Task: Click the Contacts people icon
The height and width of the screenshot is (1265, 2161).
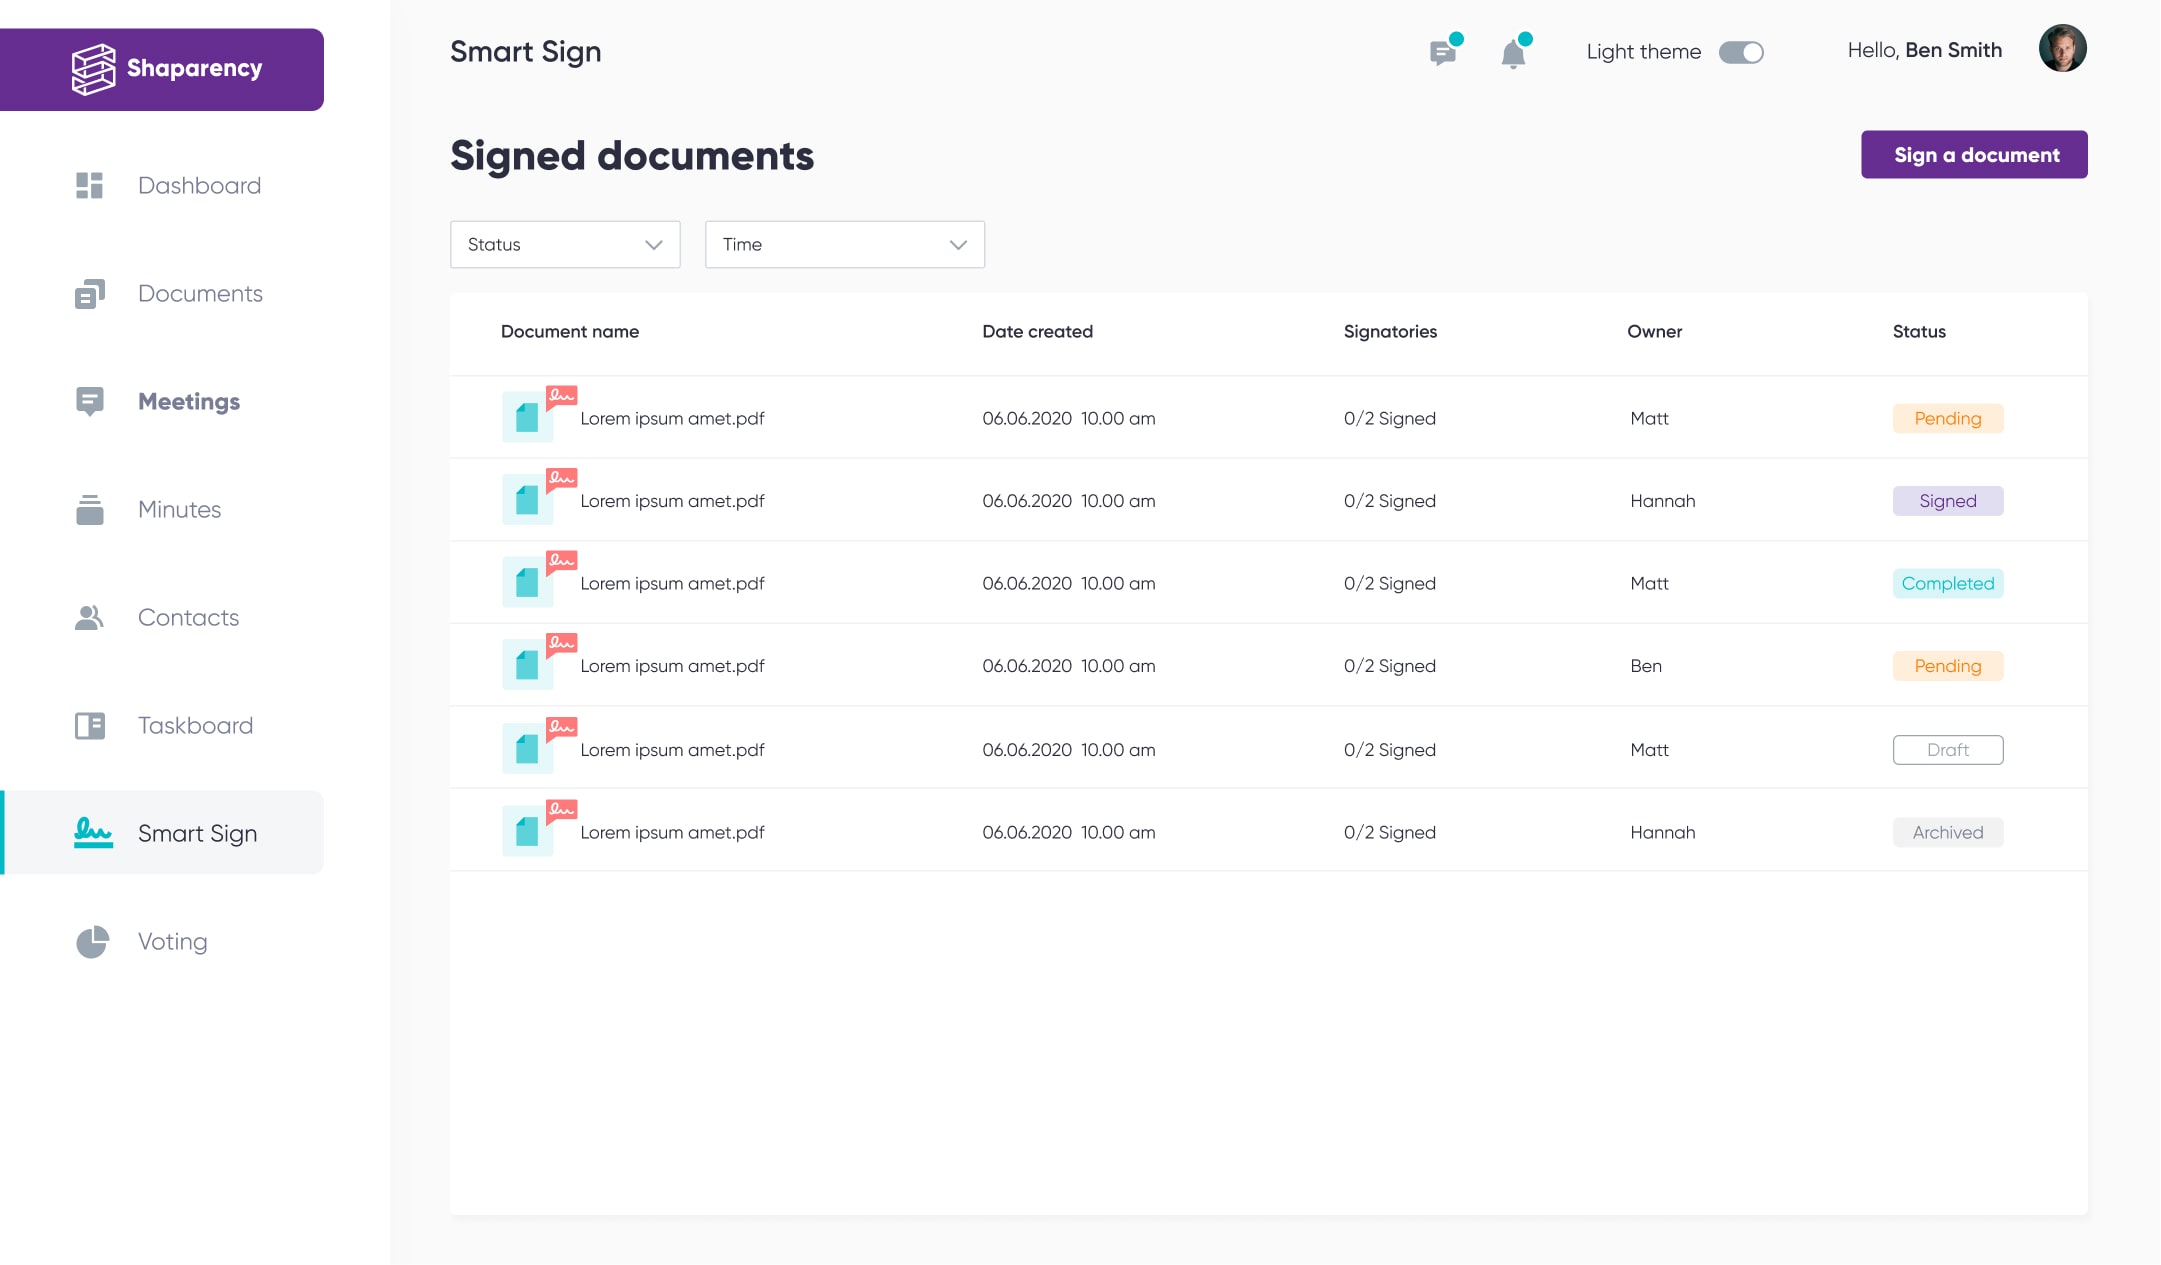Action: 90,618
